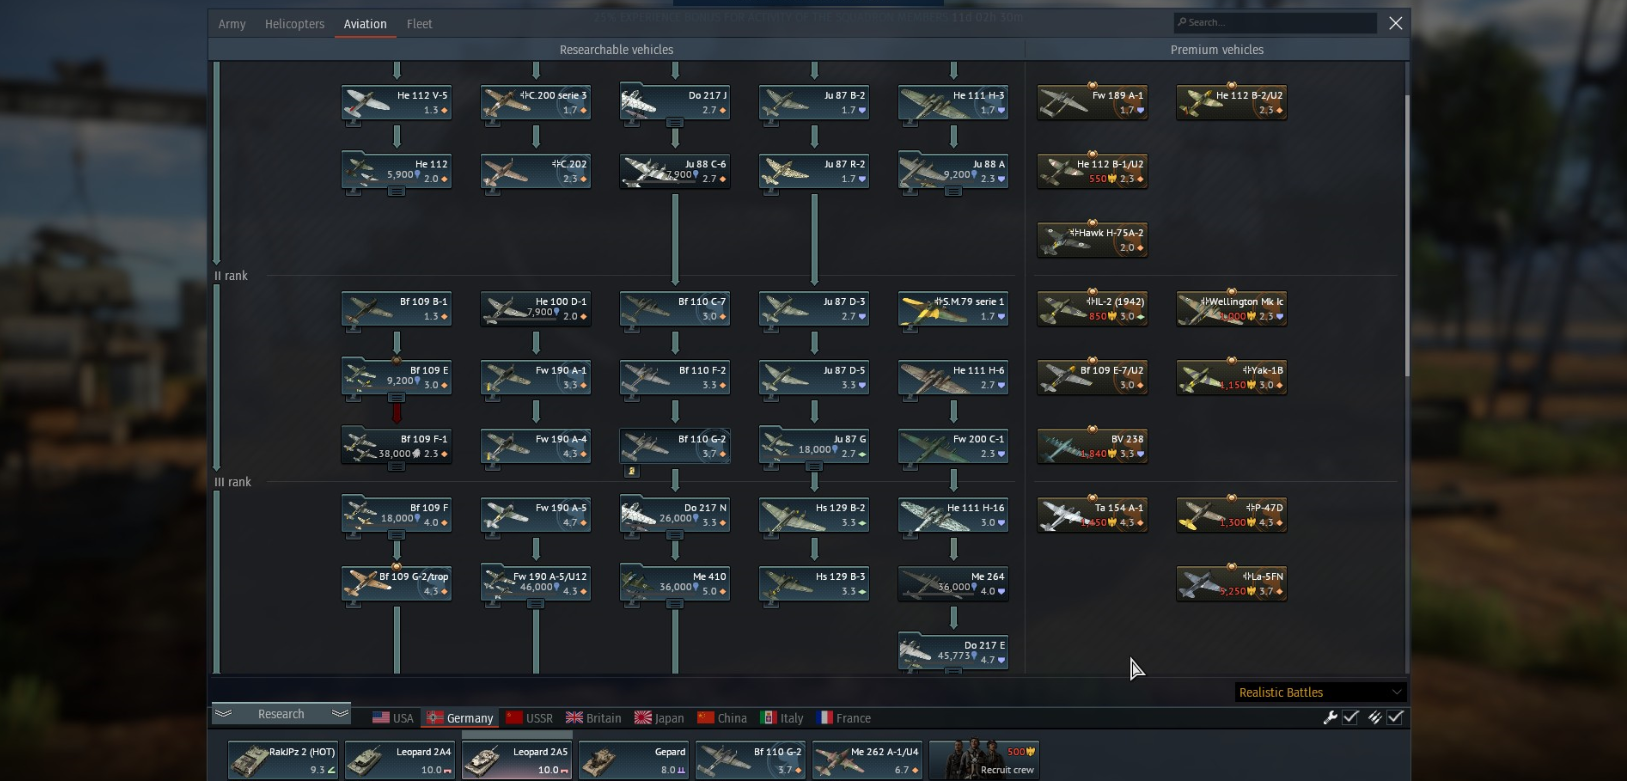Choose the Fw 190 A-5/U12 vehicle

(535, 584)
